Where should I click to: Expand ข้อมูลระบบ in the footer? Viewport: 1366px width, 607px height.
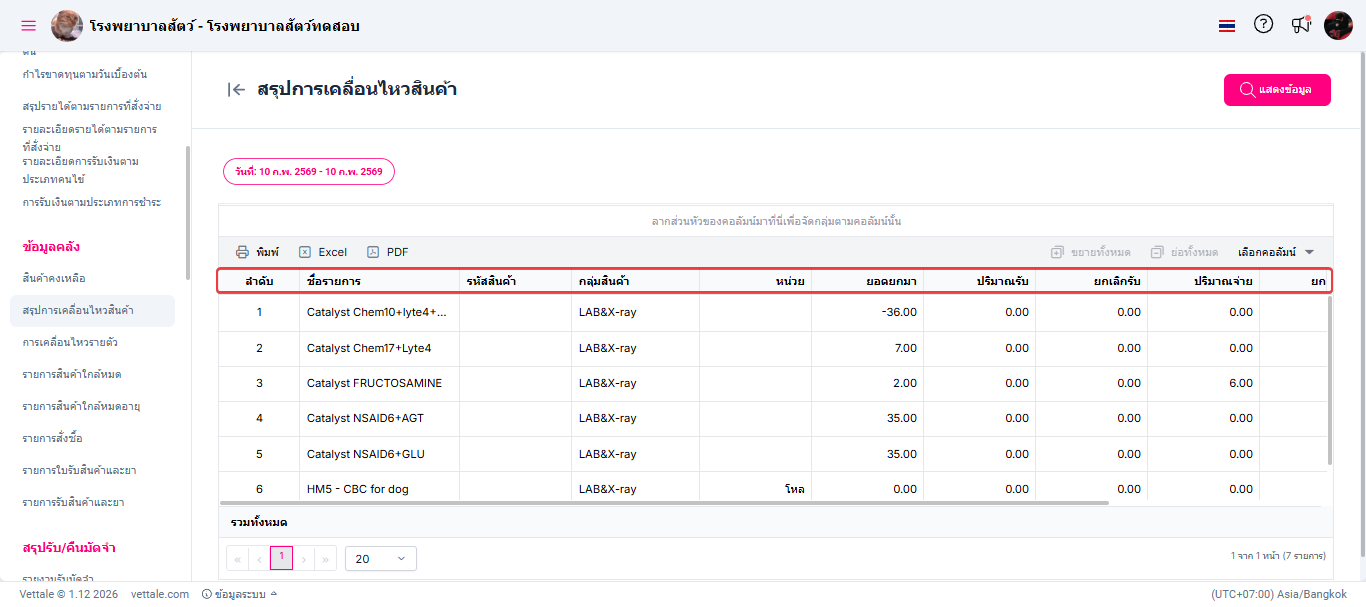click(x=239, y=594)
